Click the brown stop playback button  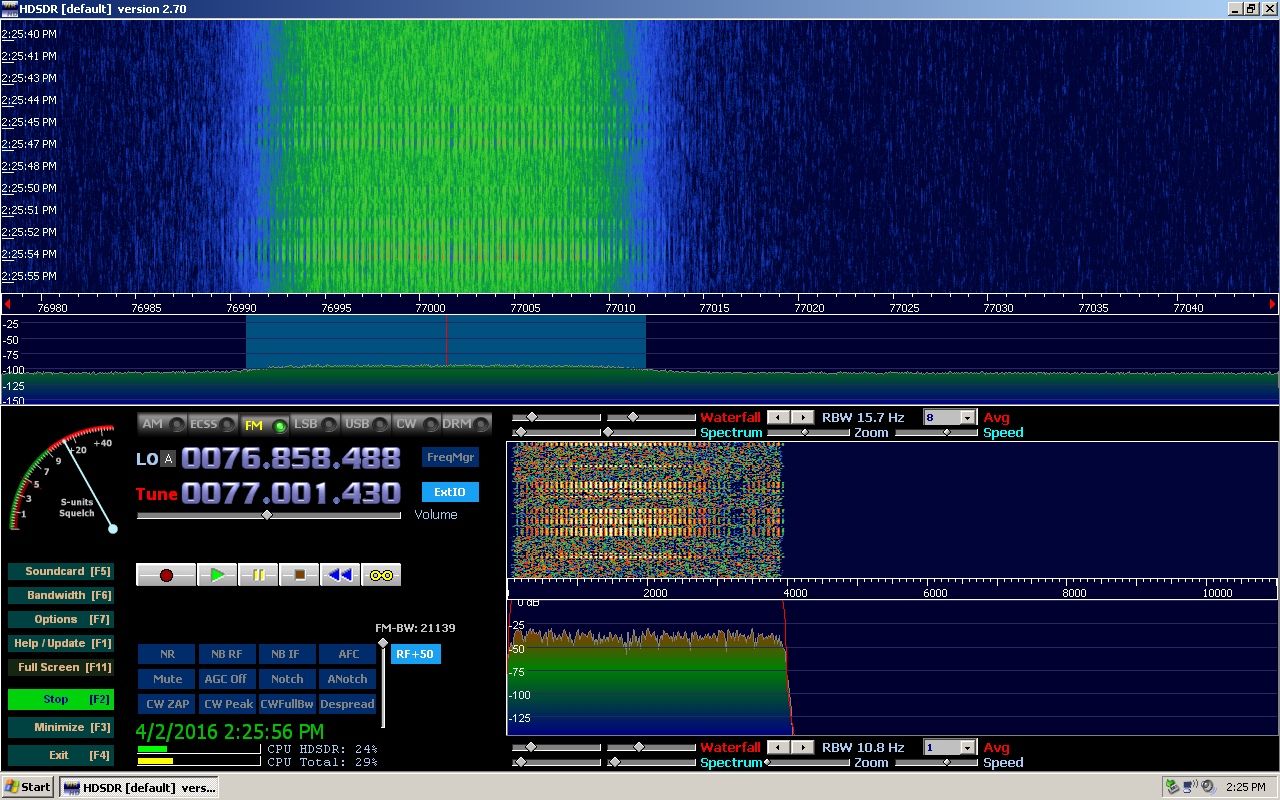299,575
